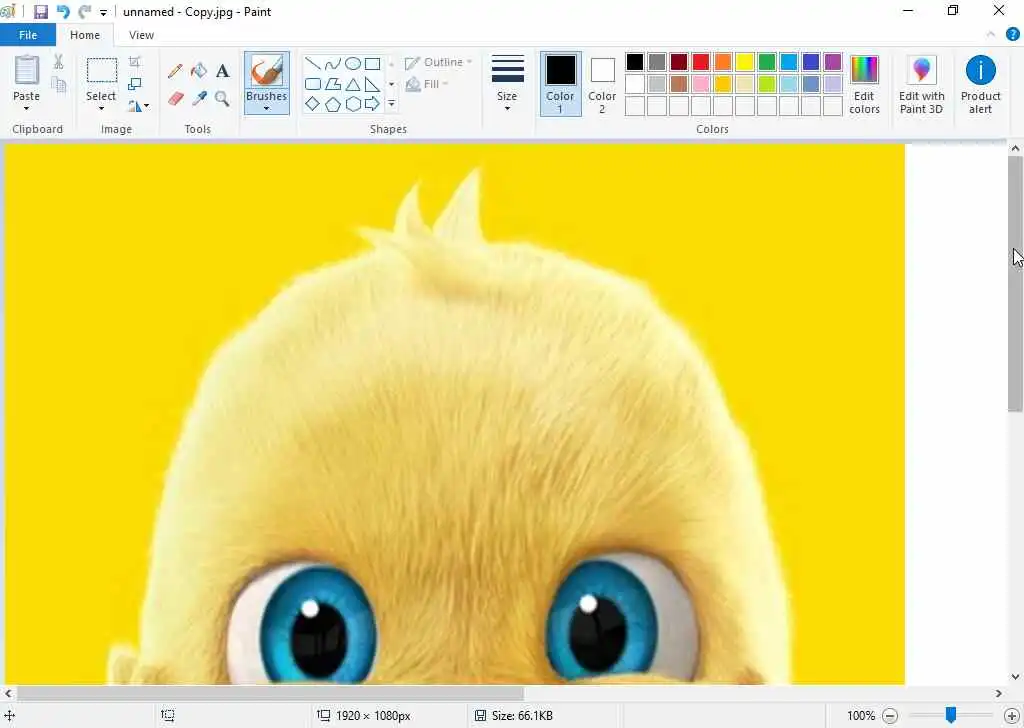
Task: Click the Save icon in title bar
Action: (40, 12)
